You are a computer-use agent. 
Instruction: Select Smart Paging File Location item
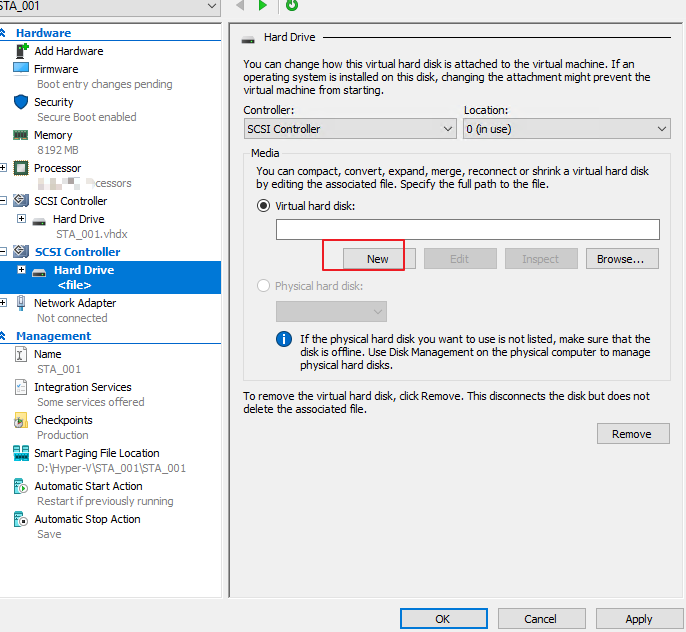pyautogui.click(x=96, y=453)
